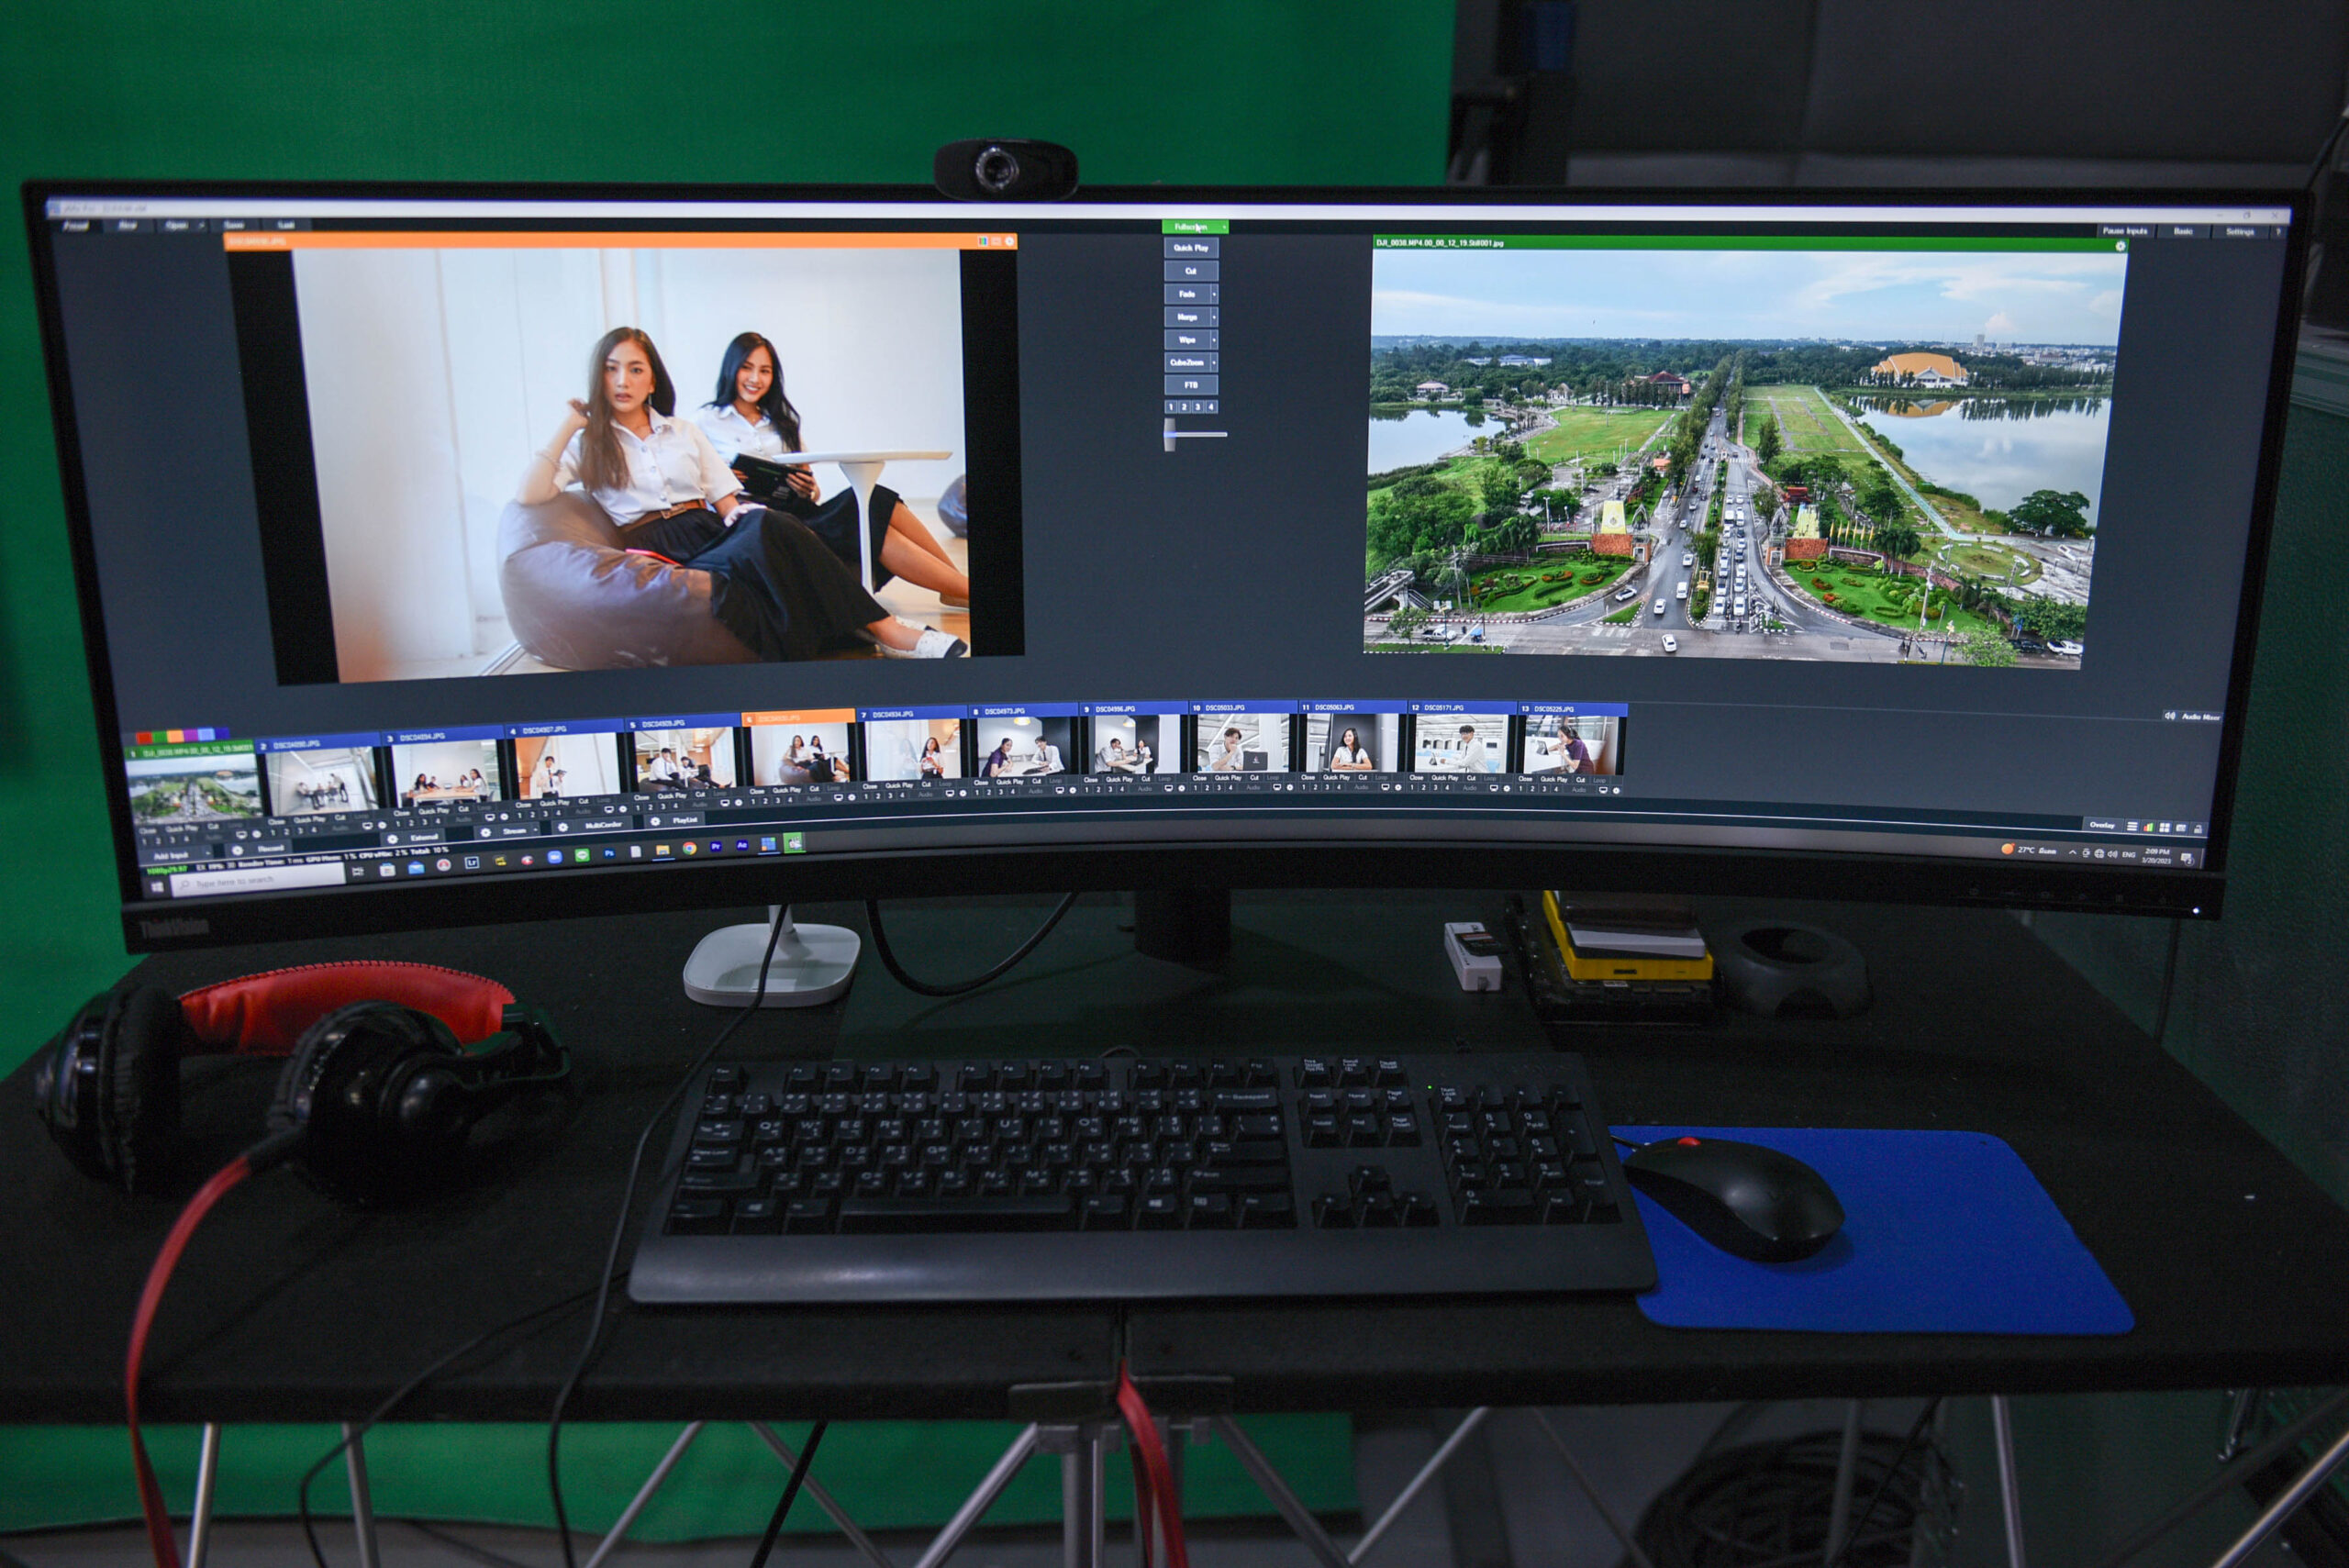Open Stream settings gear icon
This screenshot has height=1568, width=2349.
click(x=486, y=833)
